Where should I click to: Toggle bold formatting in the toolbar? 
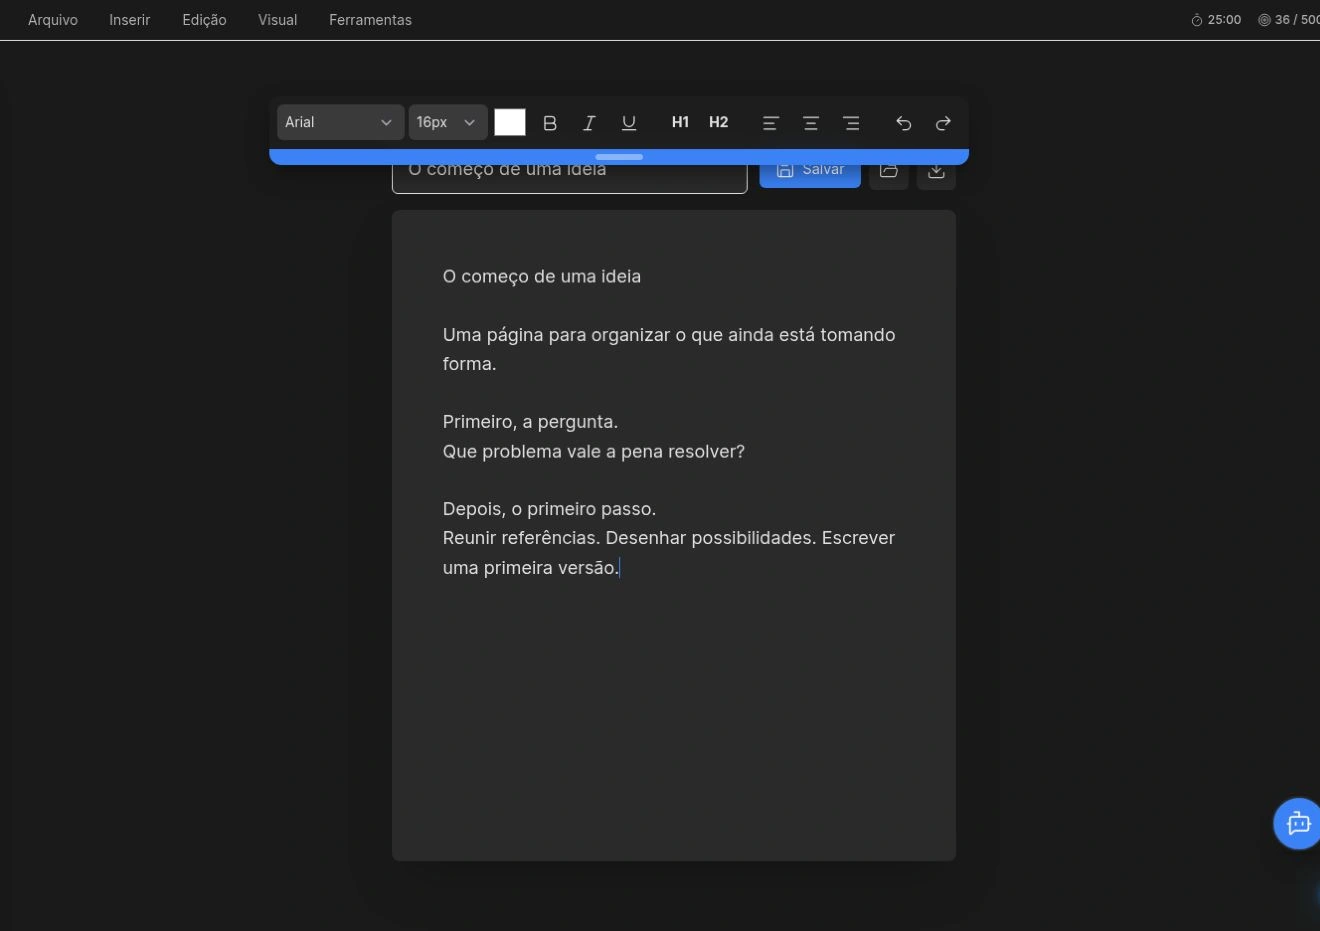coord(550,123)
